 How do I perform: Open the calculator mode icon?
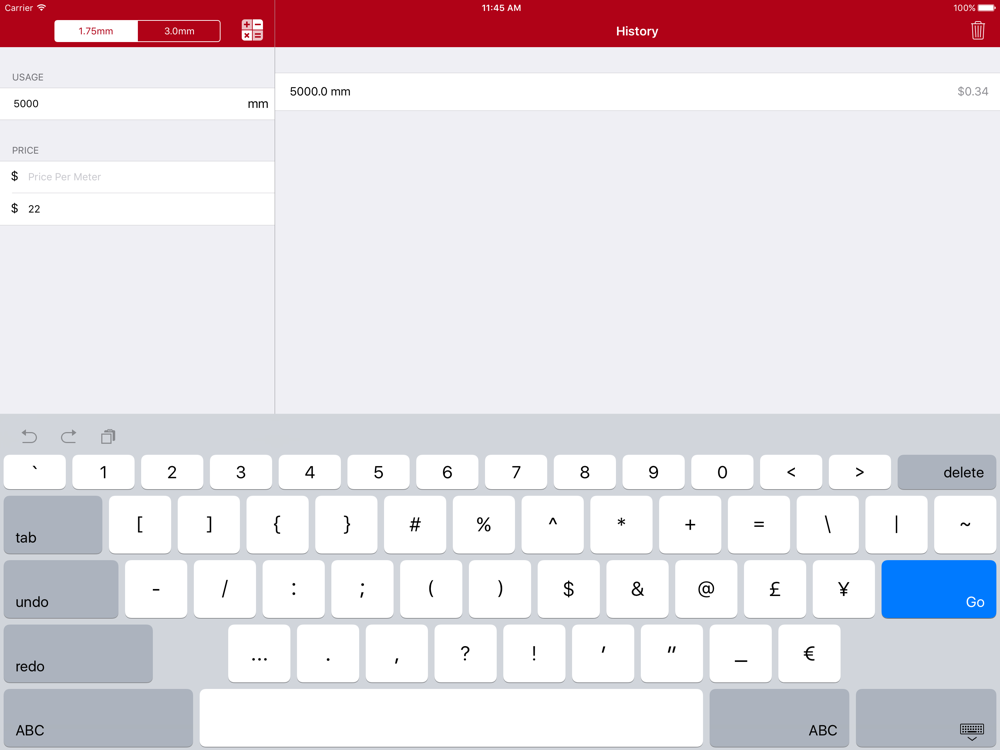pos(252,30)
